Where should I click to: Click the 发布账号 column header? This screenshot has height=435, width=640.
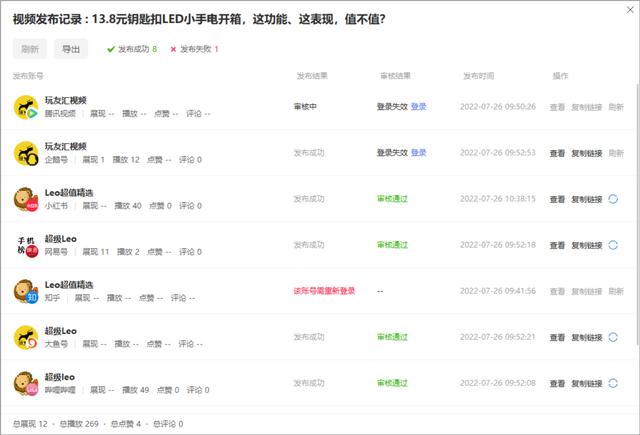(28, 76)
